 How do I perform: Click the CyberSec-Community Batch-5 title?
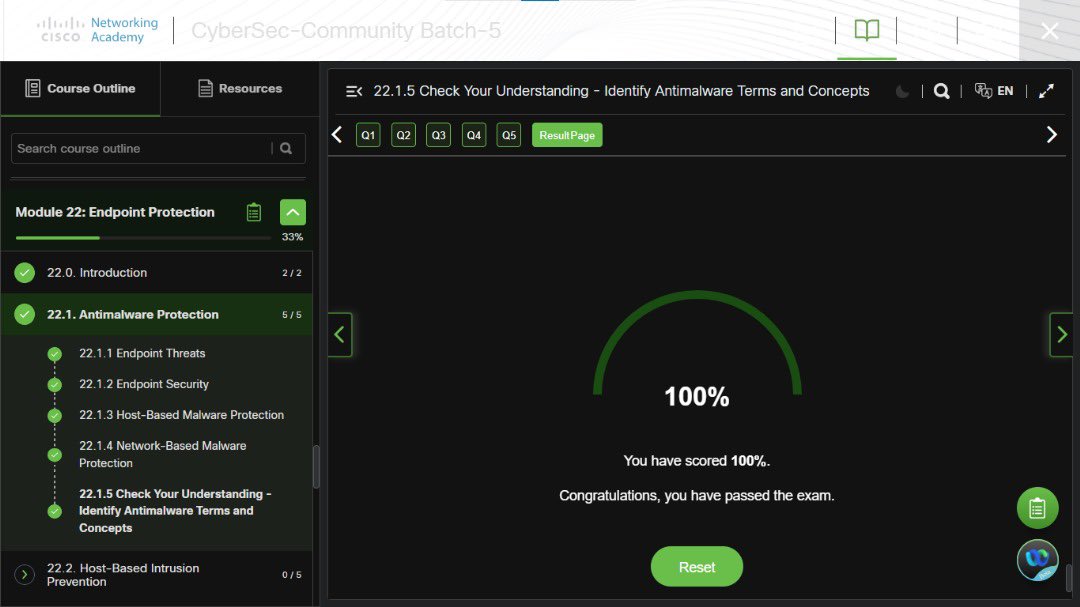(x=346, y=30)
